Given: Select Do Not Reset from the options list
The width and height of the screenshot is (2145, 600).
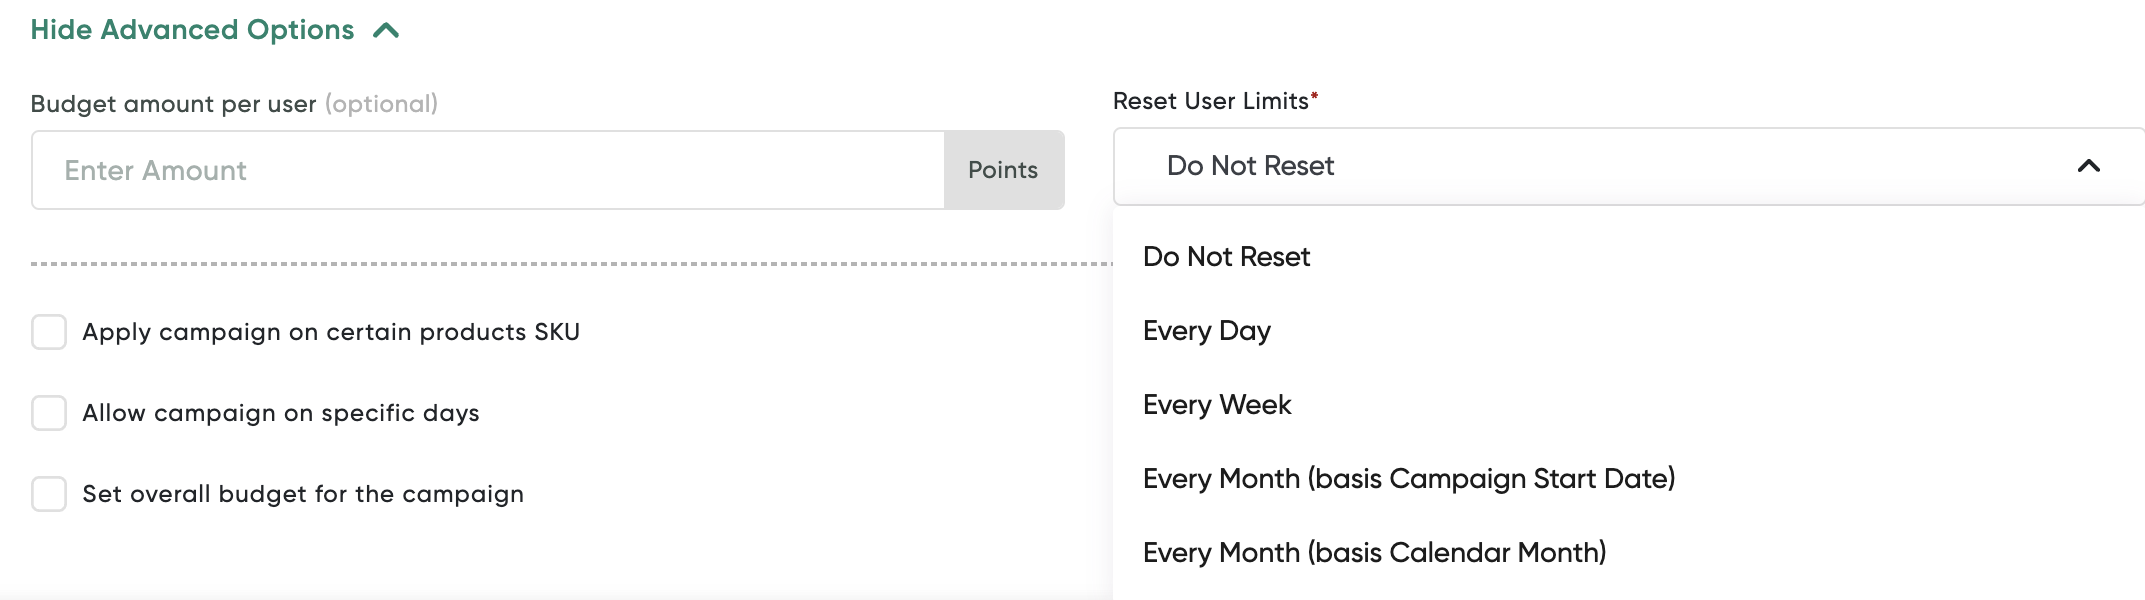Looking at the screenshot, I should (x=1226, y=257).
